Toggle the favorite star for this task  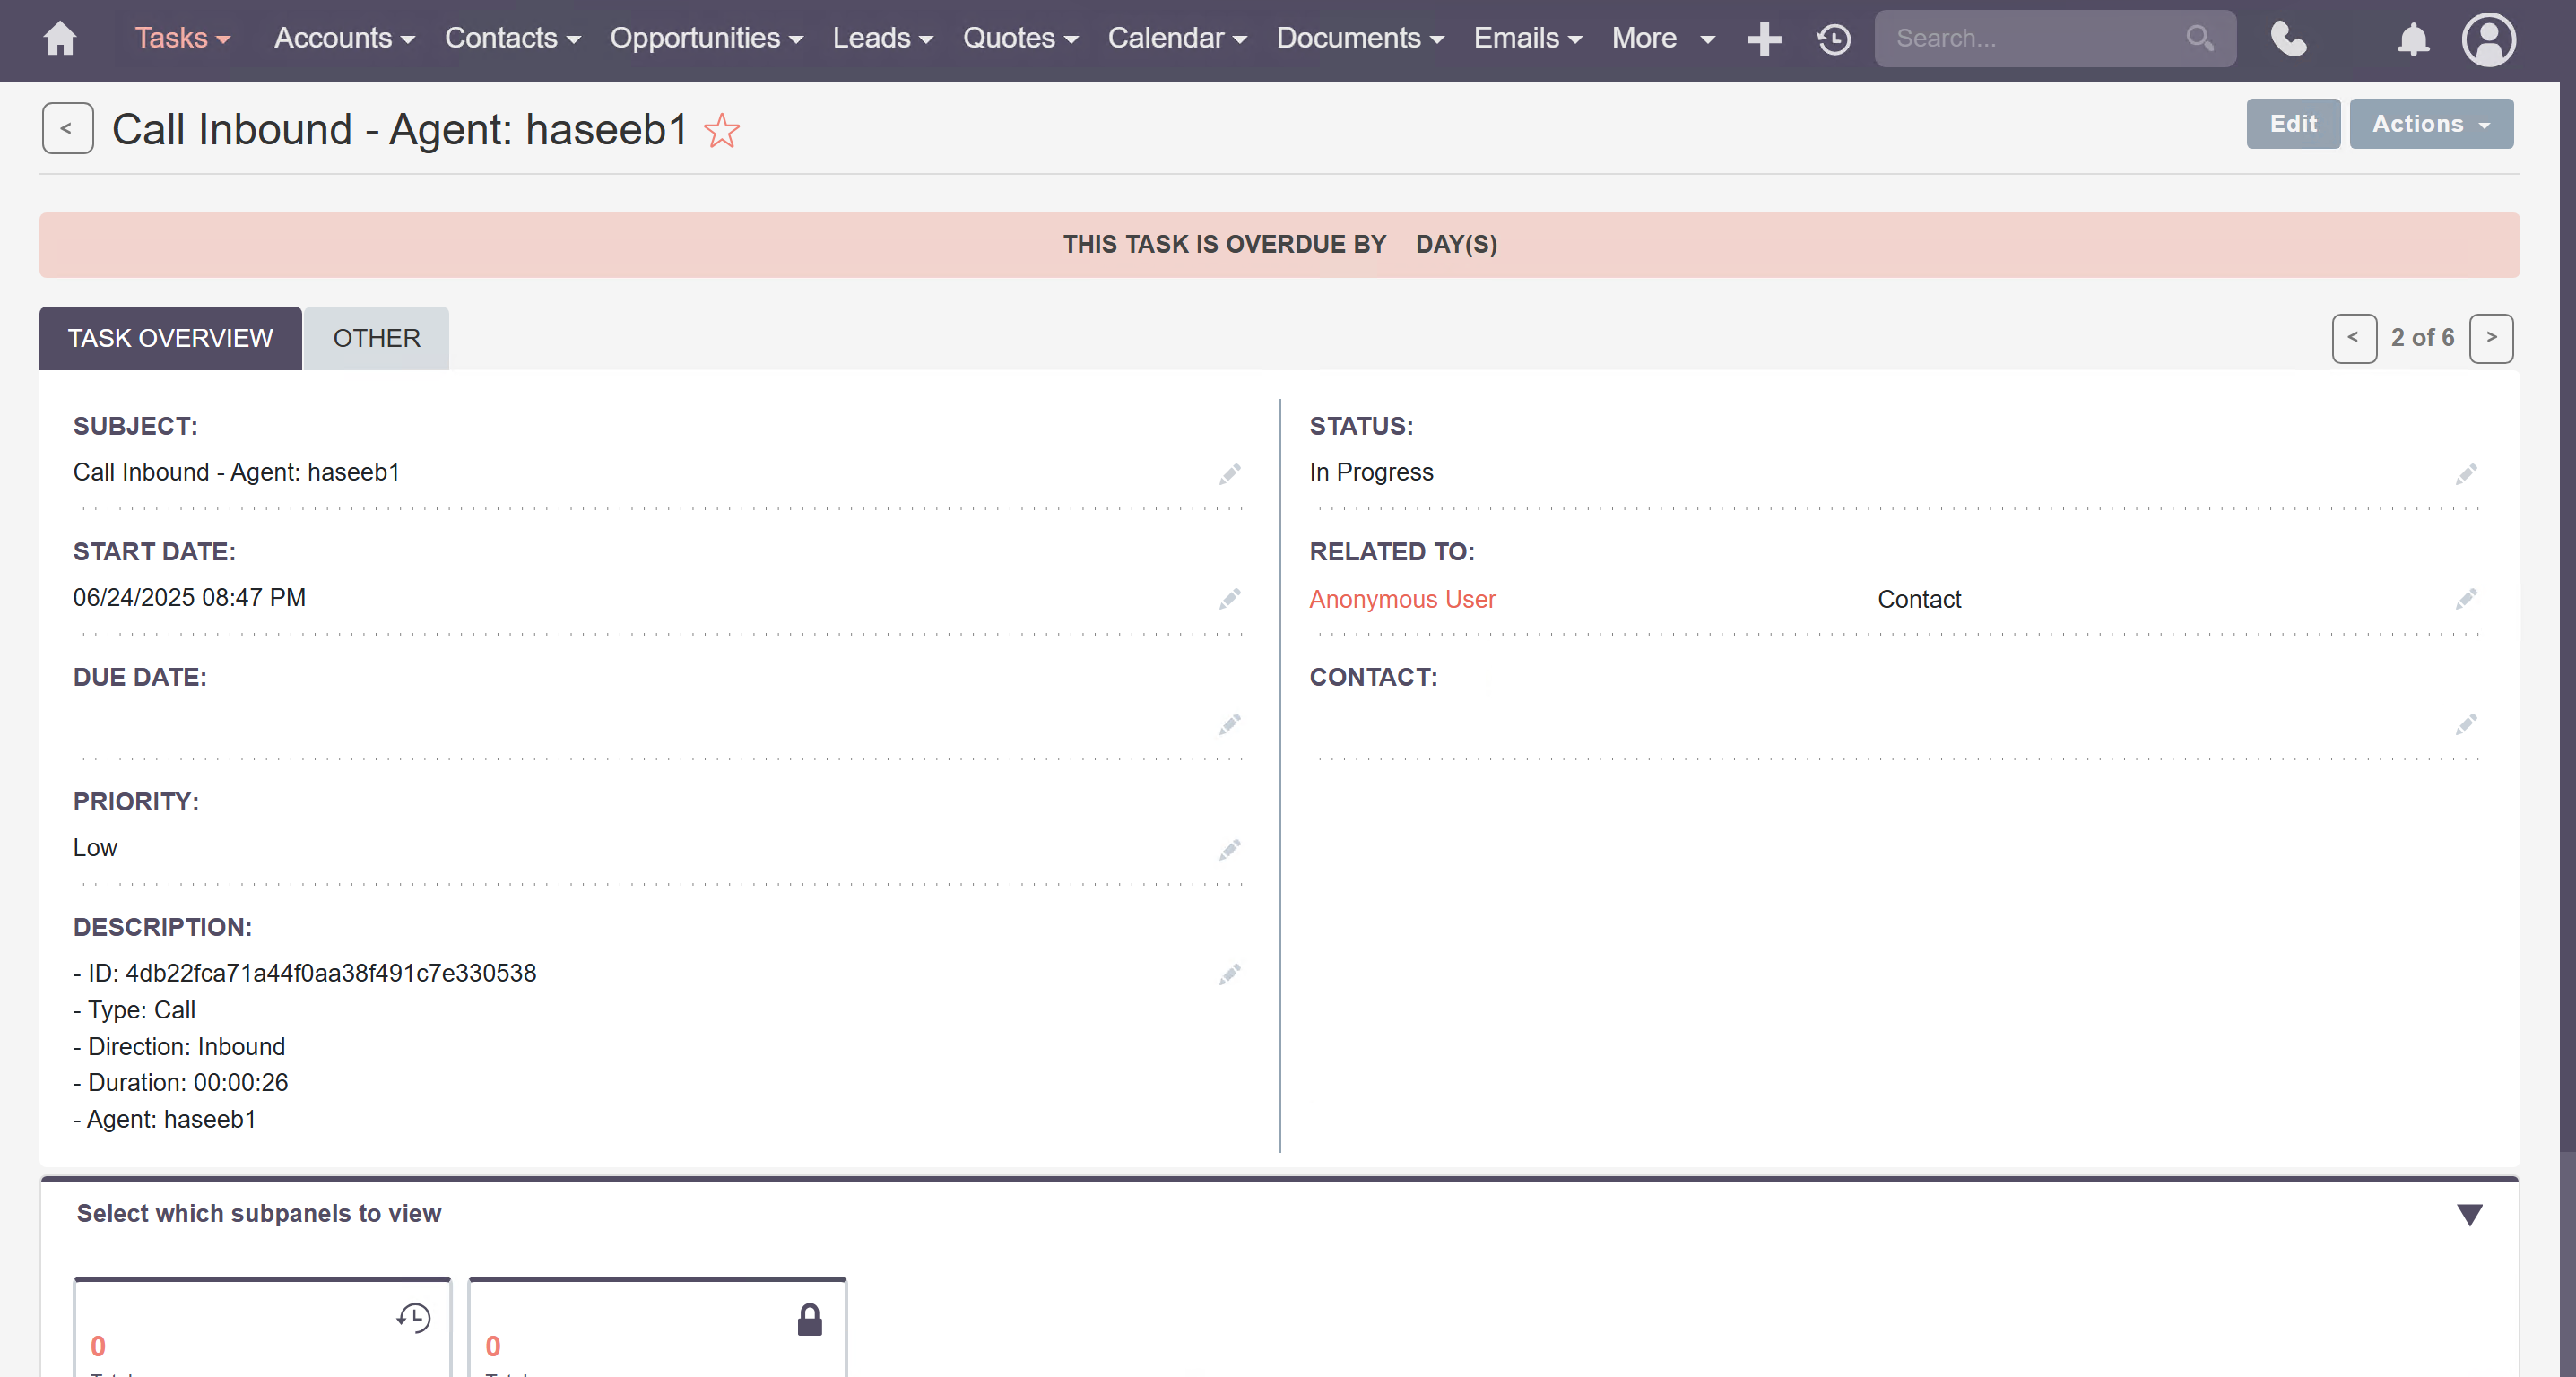[722, 131]
